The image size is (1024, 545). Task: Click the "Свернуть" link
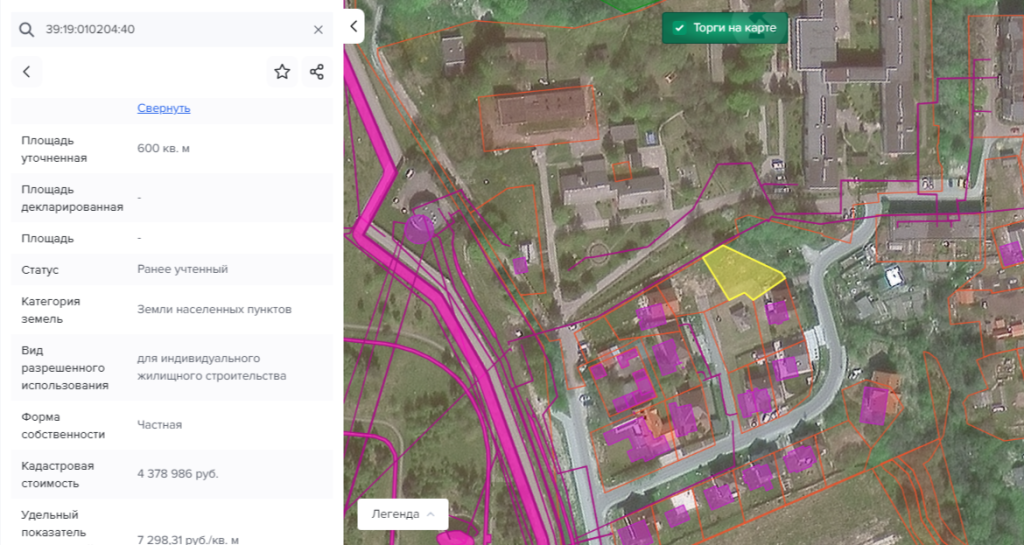coord(163,108)
